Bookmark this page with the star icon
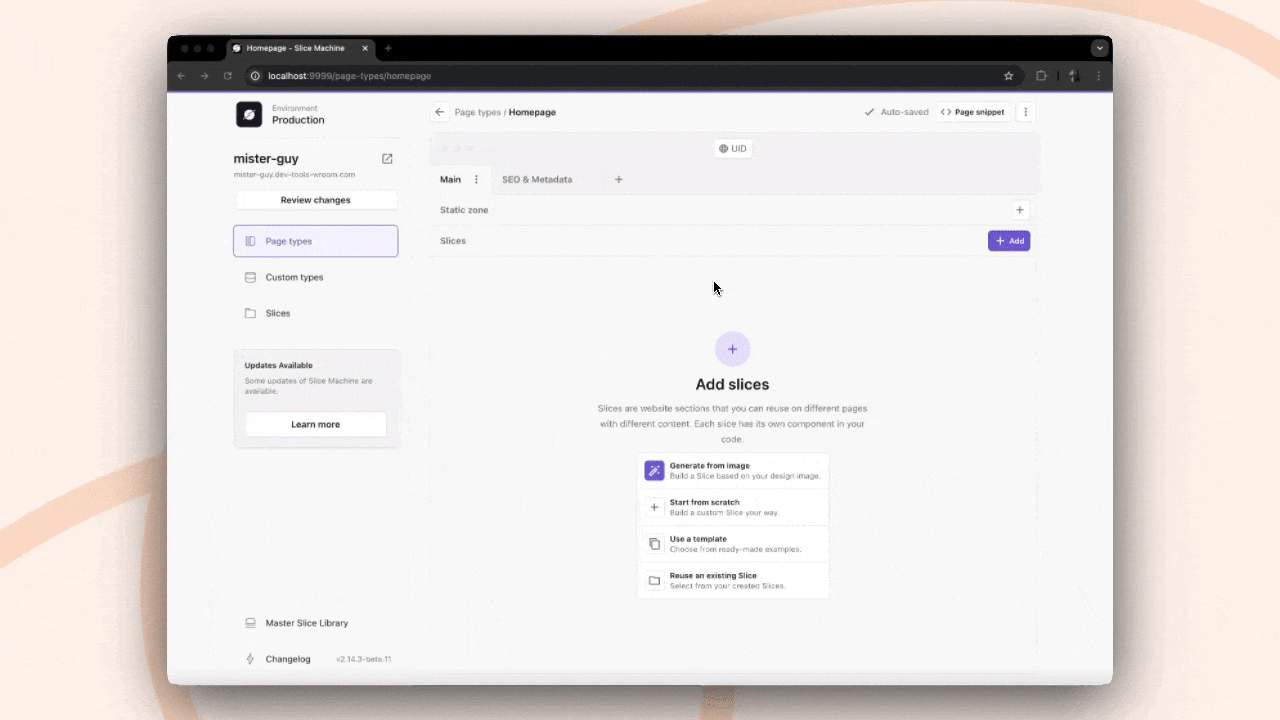The height and width of the screenshot is (720, 1280). 1008,76
